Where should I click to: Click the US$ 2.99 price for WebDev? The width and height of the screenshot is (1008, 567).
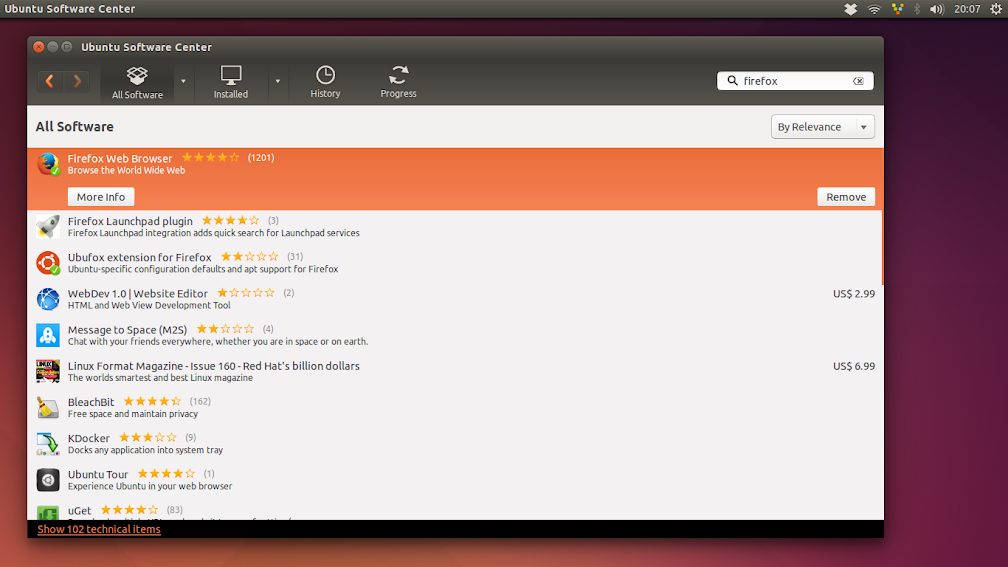[x=854, y=294]
